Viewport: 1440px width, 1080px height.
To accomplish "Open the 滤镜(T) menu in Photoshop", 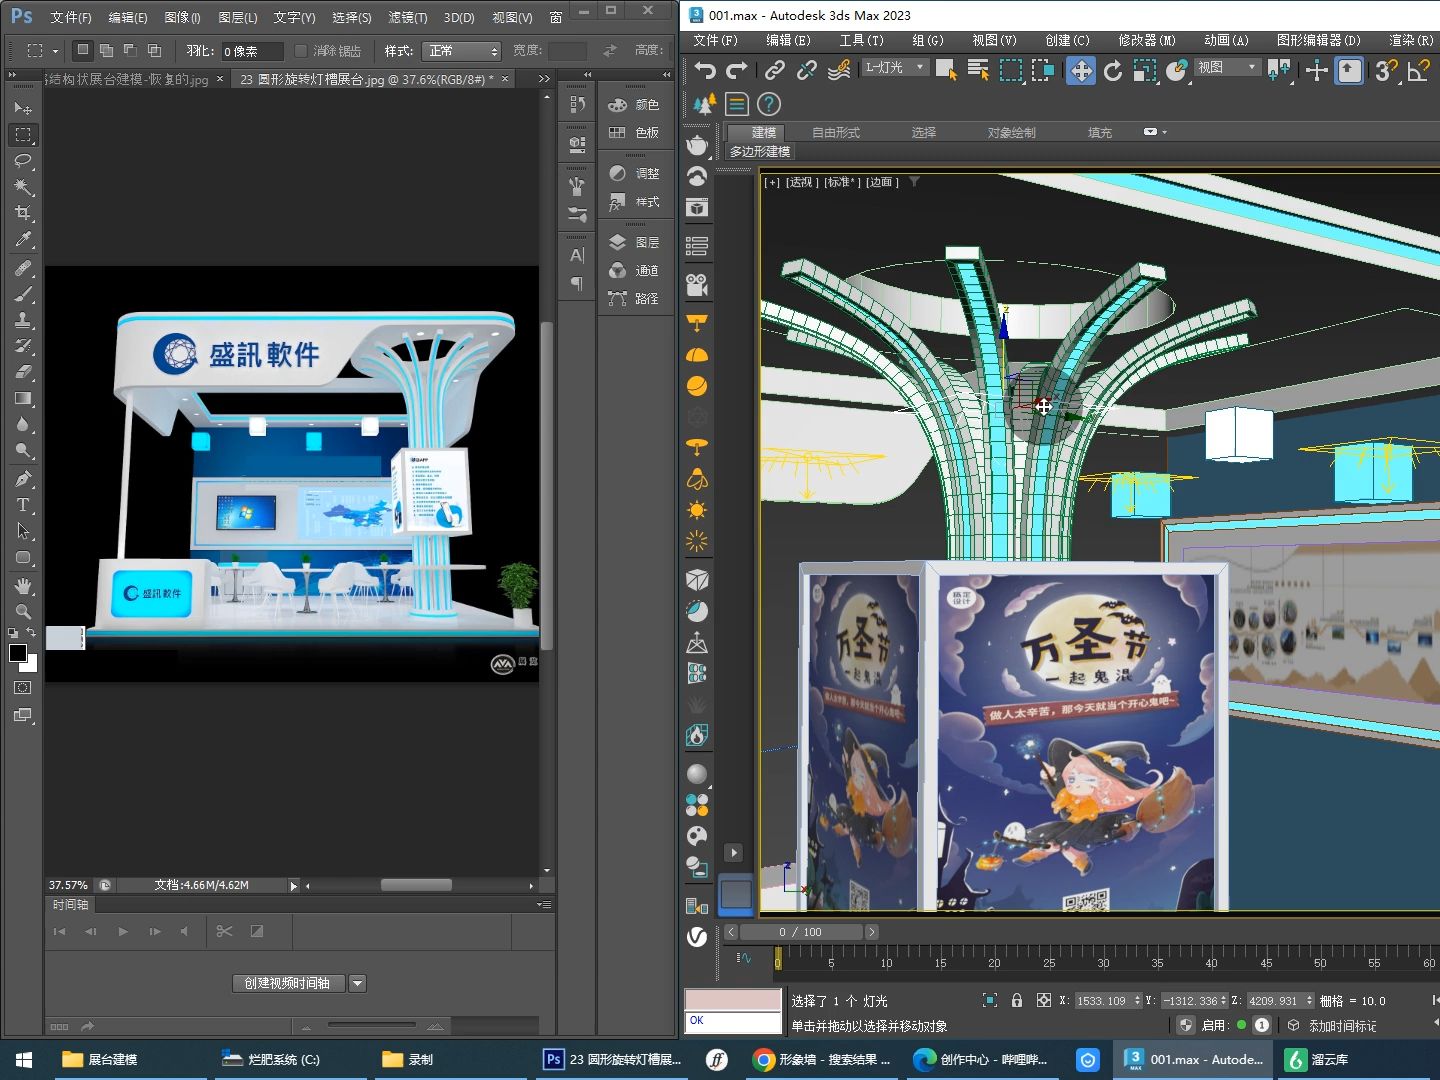I will 408,17.
